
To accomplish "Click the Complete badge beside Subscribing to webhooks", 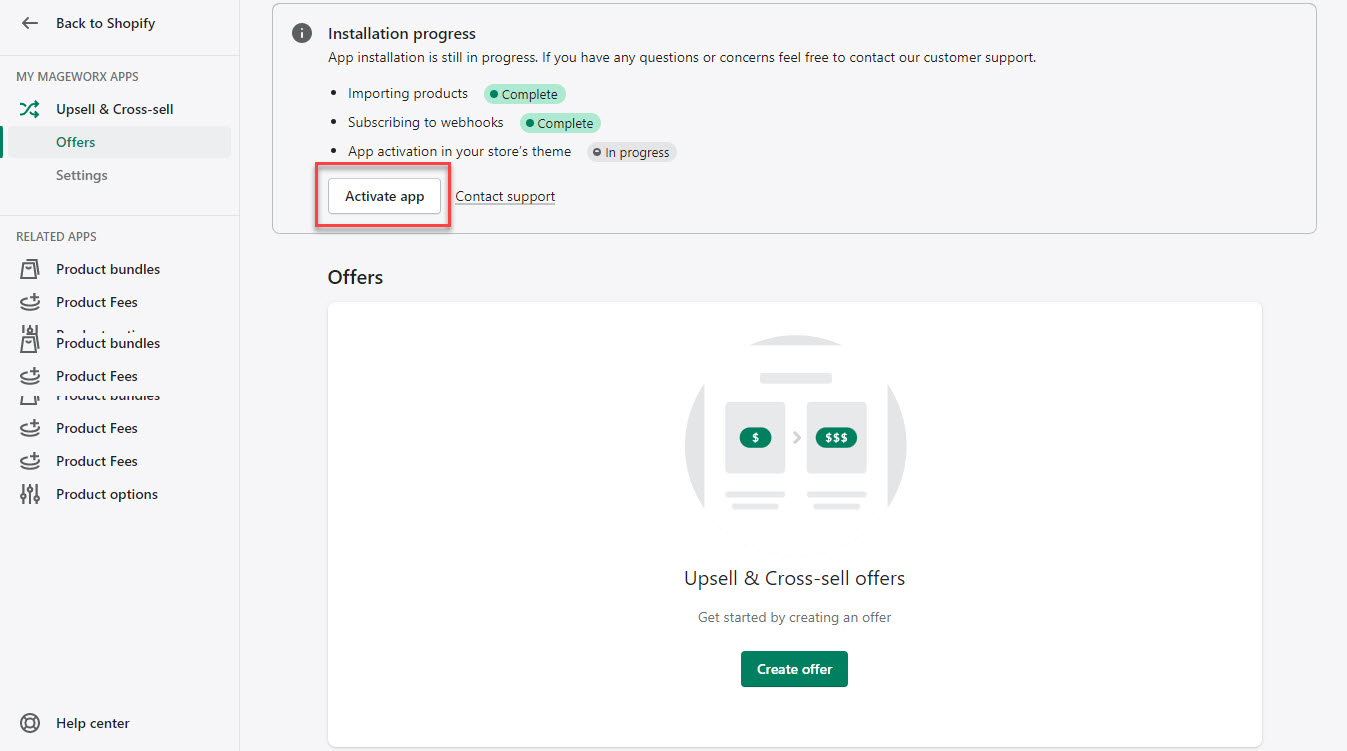I will [560, 122].
